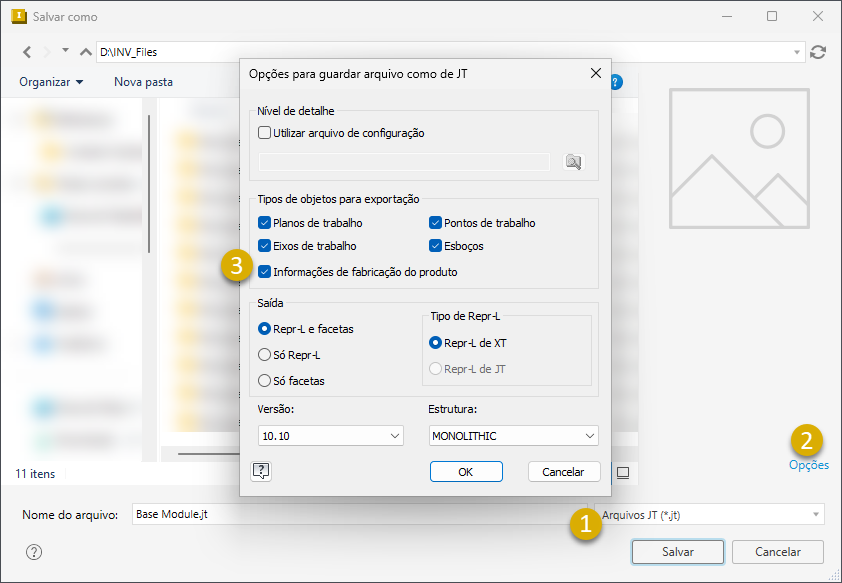Click the Back arrow in Salvar como
The height and width of the screenshot is (583, 842).
27,52
